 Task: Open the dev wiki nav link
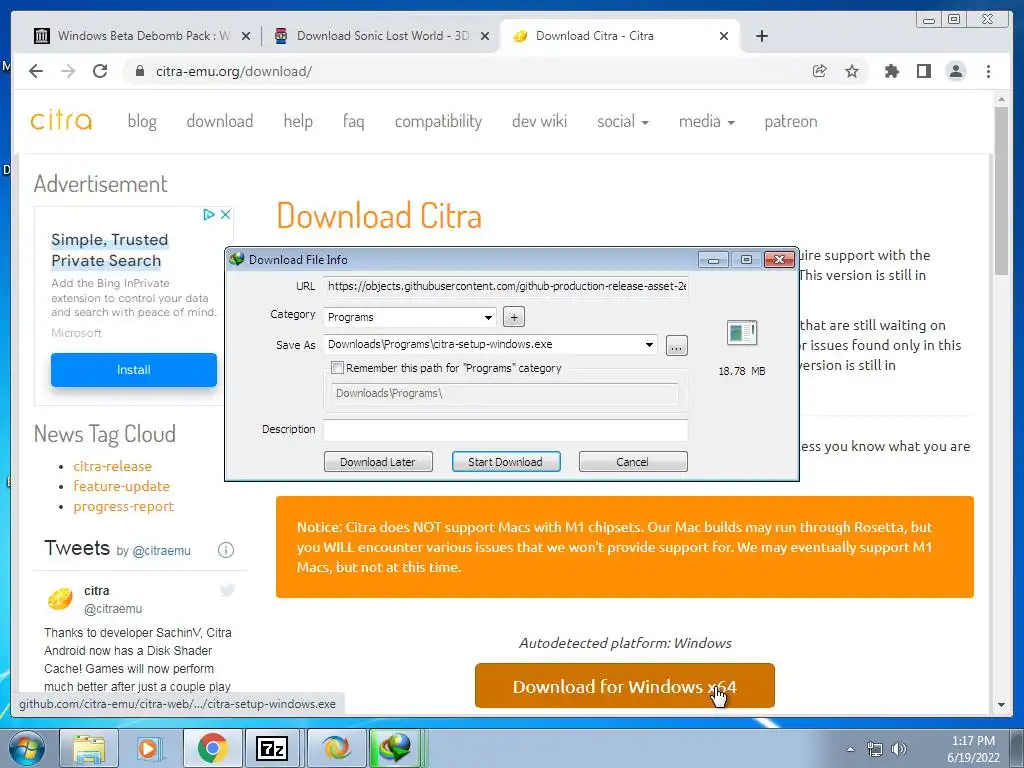[x=539, y=121]
